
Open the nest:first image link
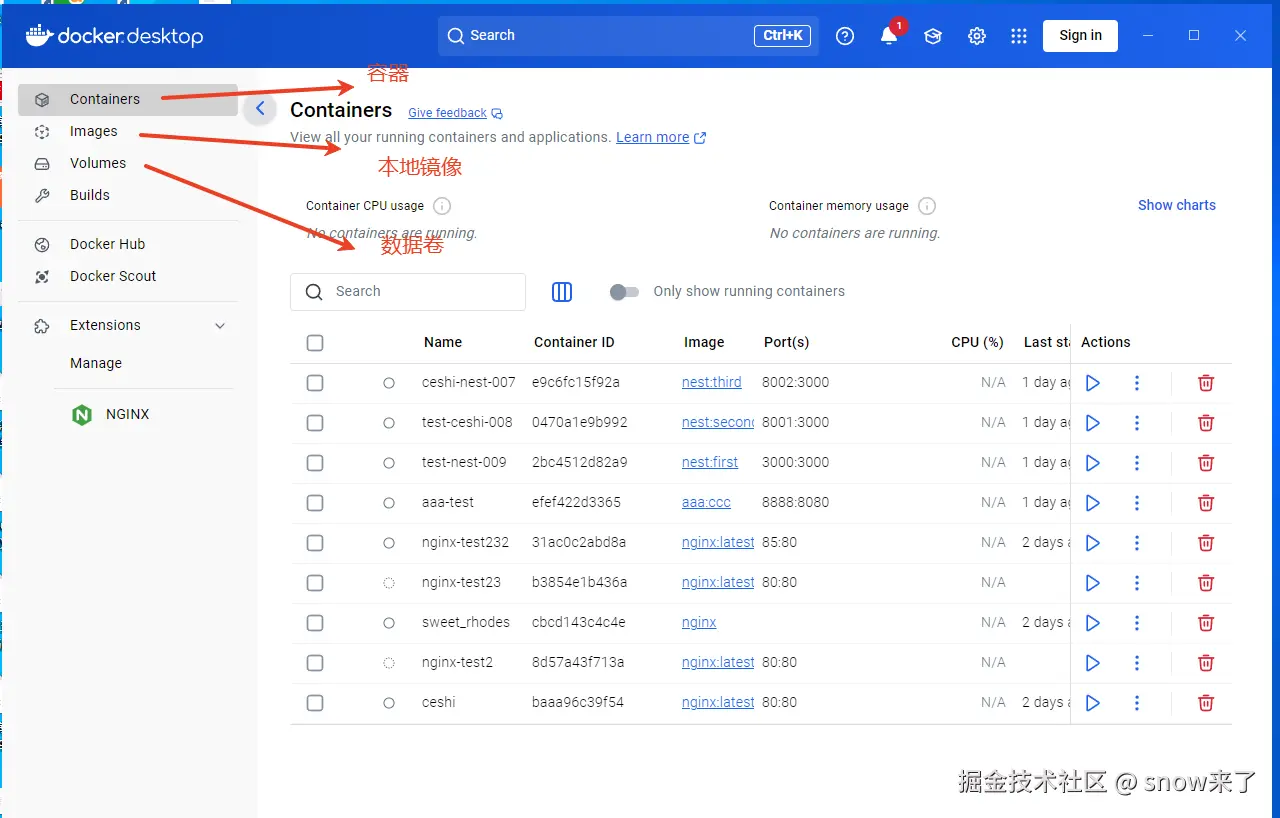pos(710,463)
